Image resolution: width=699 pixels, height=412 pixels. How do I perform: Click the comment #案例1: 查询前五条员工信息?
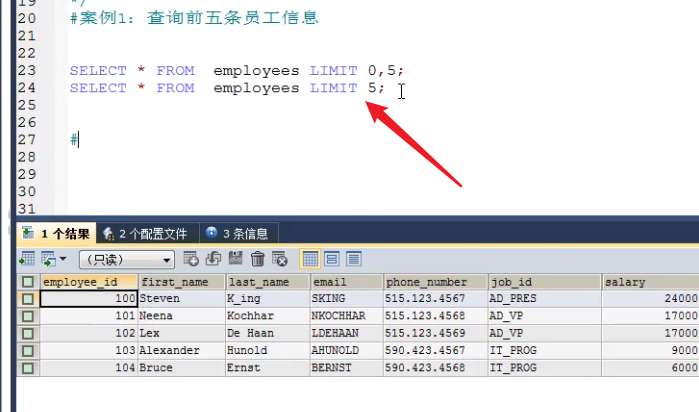click(194, 18)
